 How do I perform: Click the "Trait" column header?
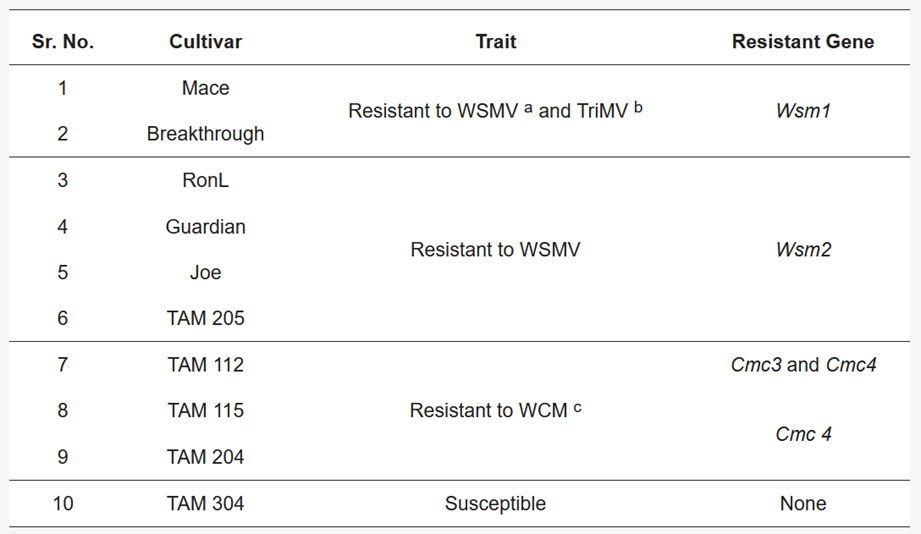pyautogui.click(x=495, y=41)
